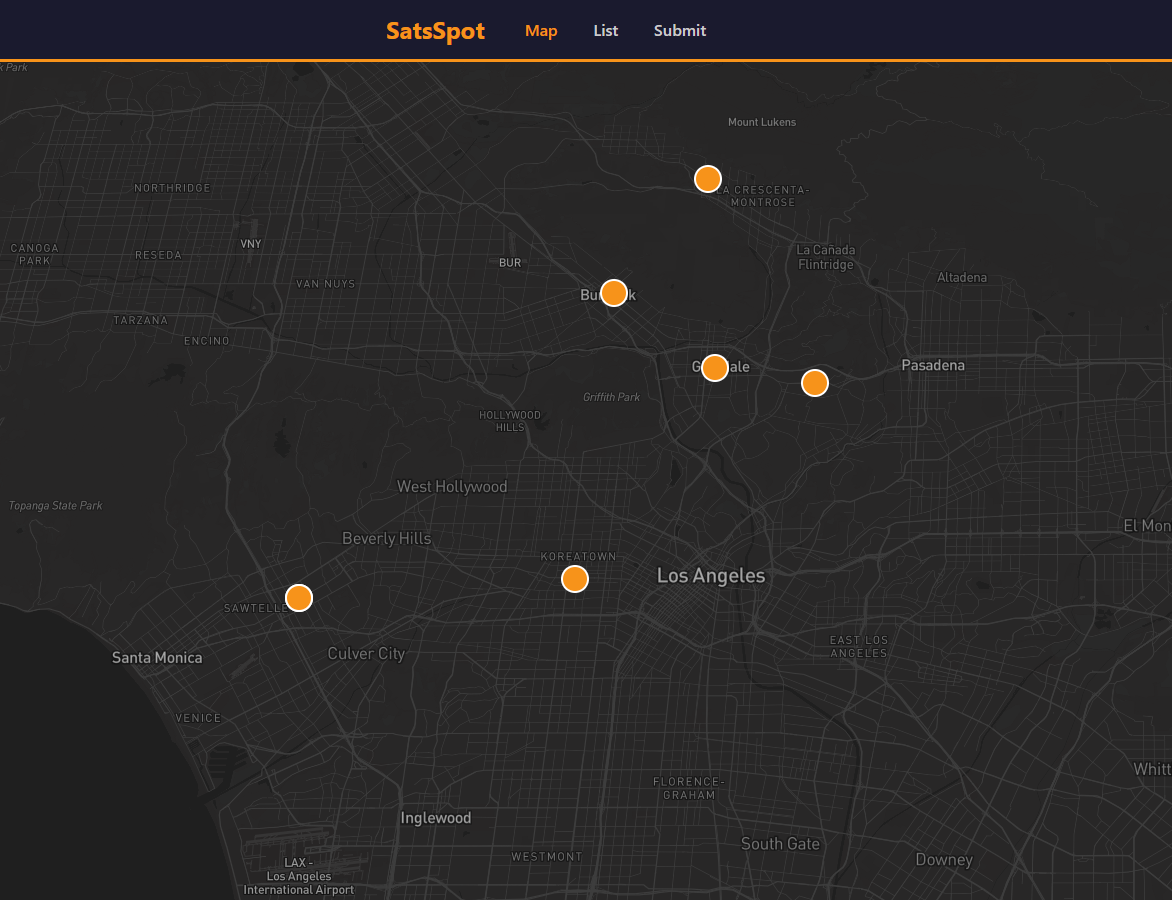Viewport: 1172px width, 900px height.
Task: Select the marker near La Crescenta-Montrose
Action: 708,179
